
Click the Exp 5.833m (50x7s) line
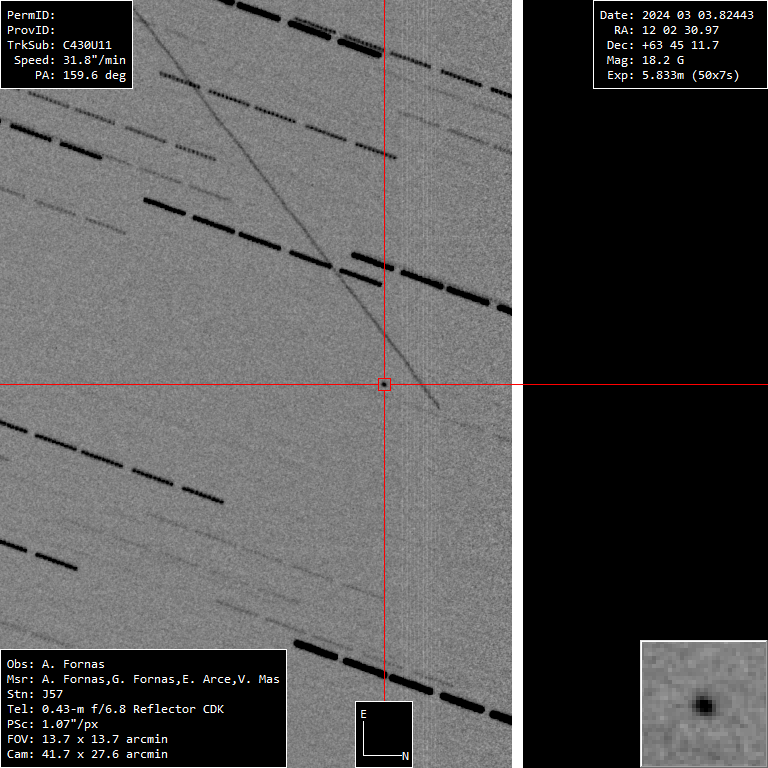[672, 75]
